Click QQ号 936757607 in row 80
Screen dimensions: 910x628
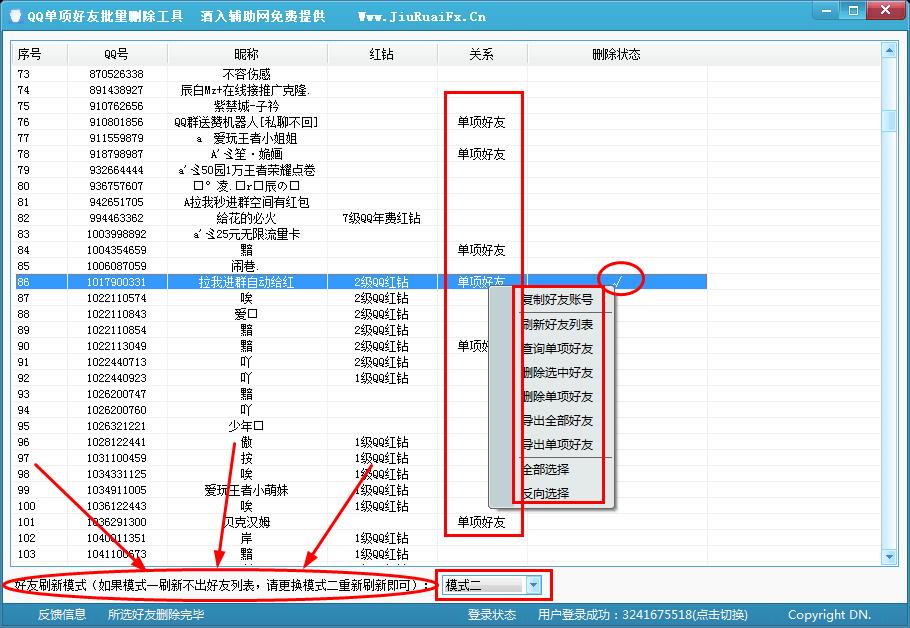[x=116, y=186]
